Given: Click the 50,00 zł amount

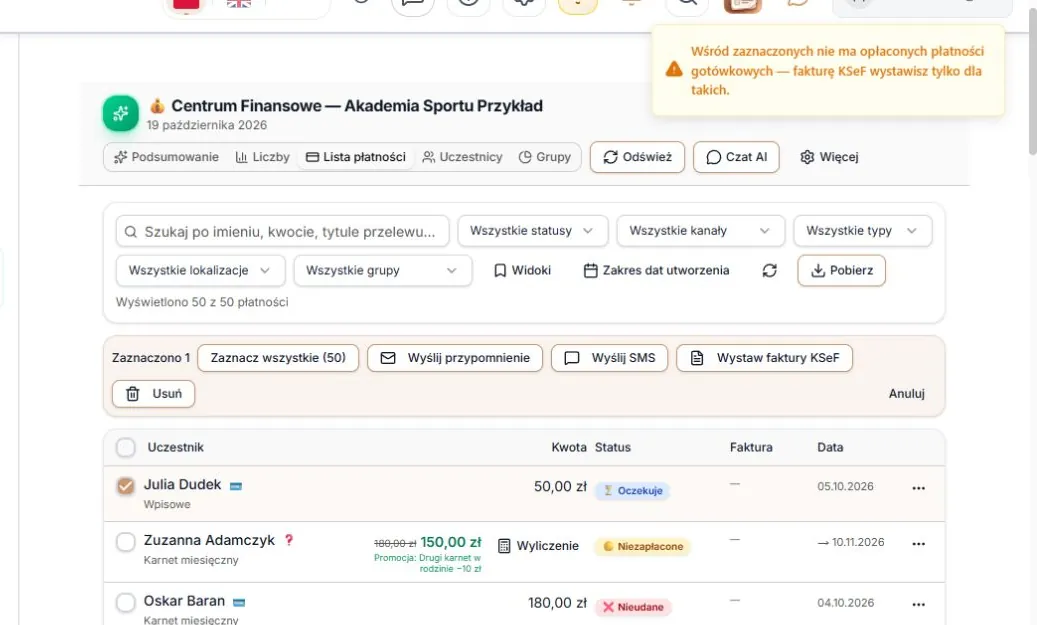Looking at the screenshot, I should tap(560, 487).
